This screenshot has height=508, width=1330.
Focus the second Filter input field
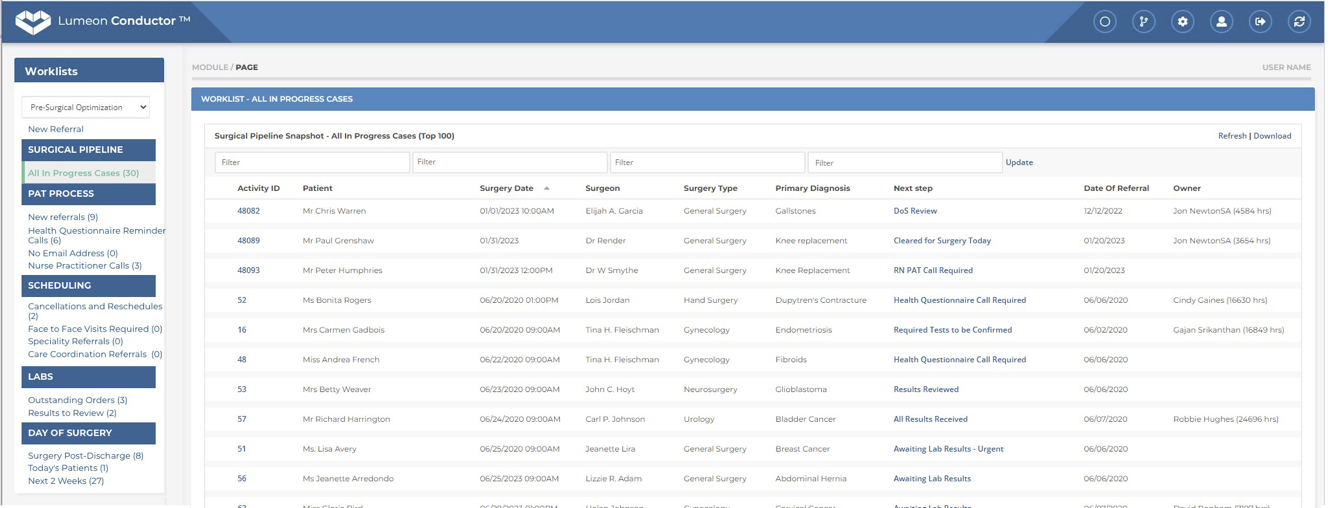click(x=511, y=163)
